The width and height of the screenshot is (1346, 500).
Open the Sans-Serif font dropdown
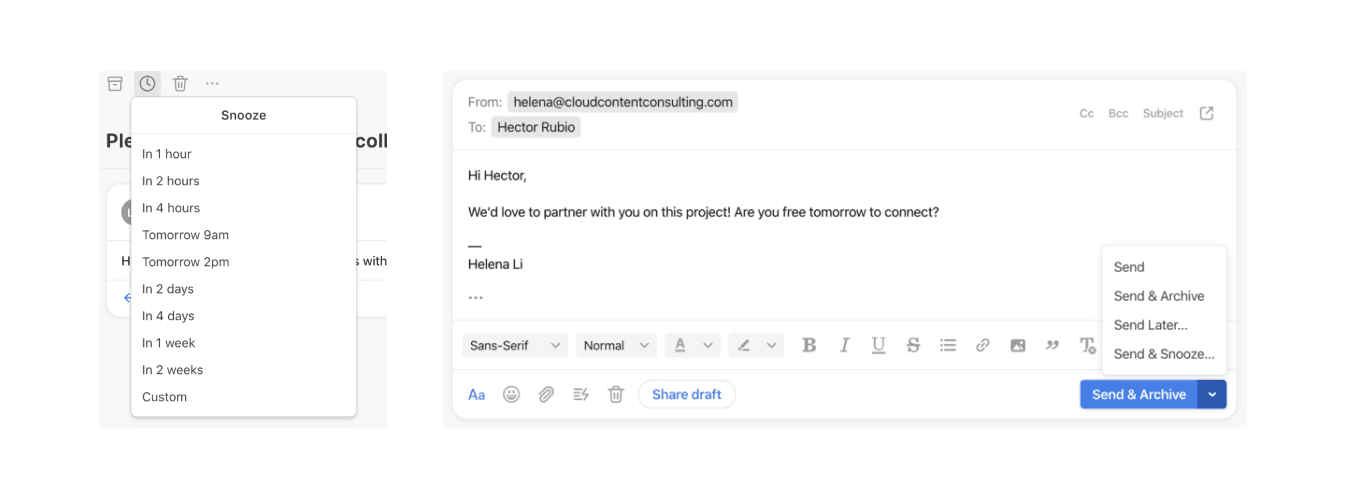515,345
